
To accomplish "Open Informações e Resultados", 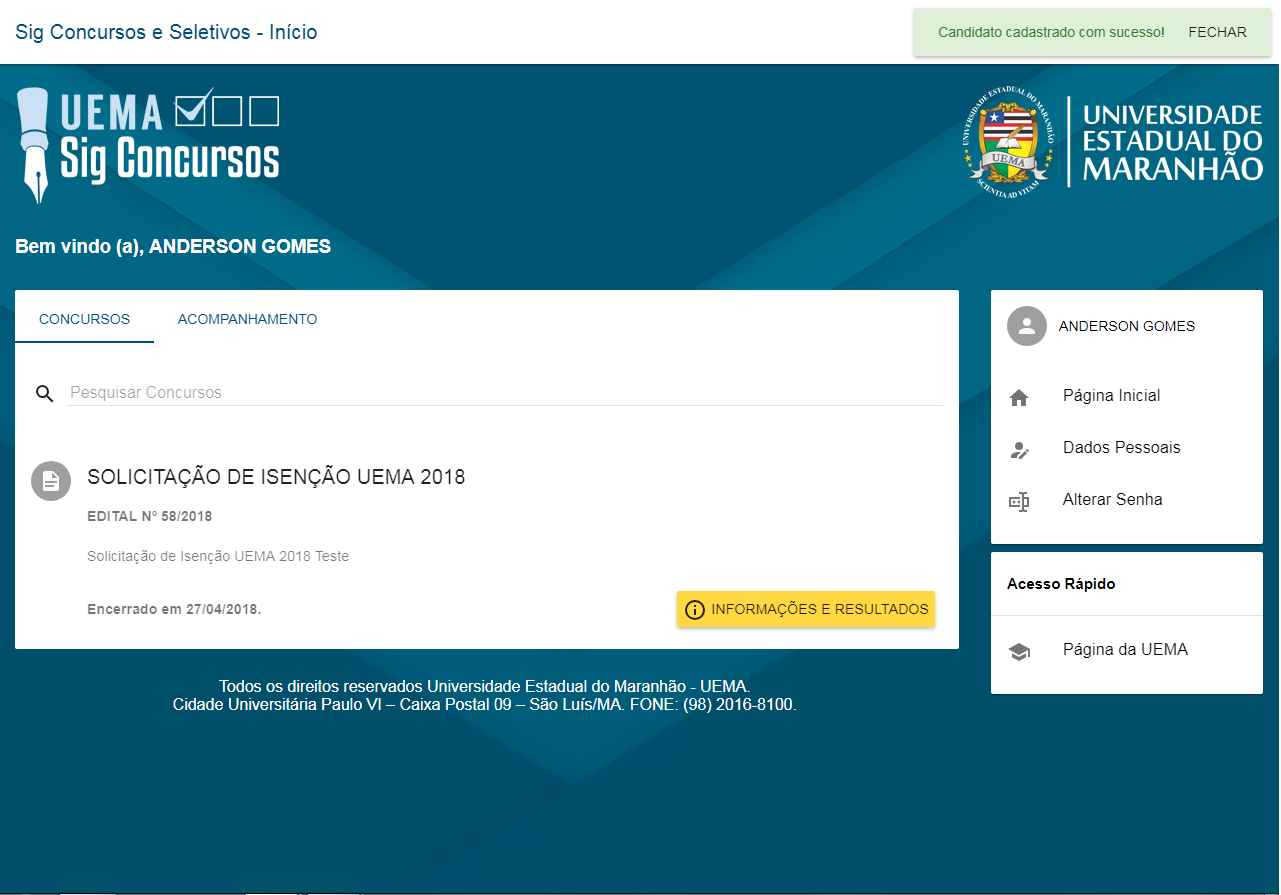I will click(x=806, y=609).
